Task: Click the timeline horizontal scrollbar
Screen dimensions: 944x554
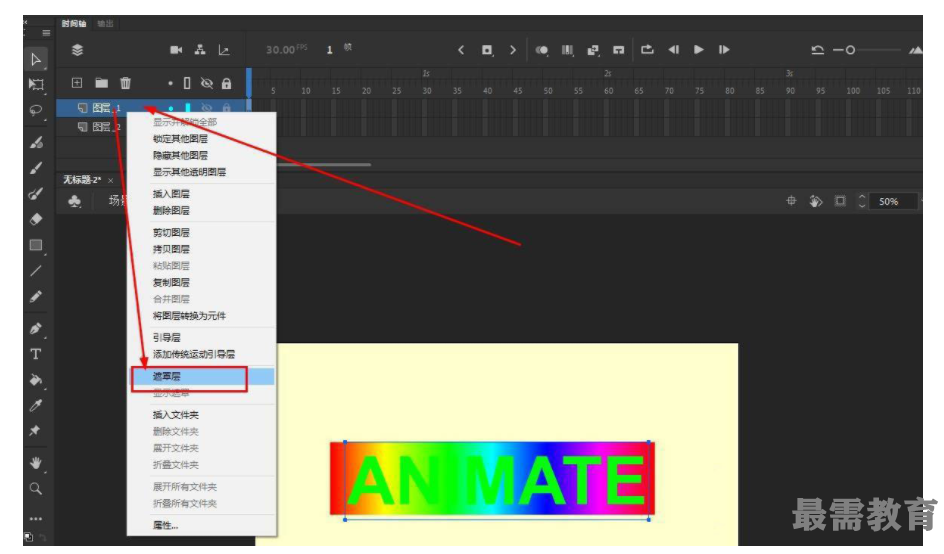Action: pyautogui.click(x=324, y=164)
